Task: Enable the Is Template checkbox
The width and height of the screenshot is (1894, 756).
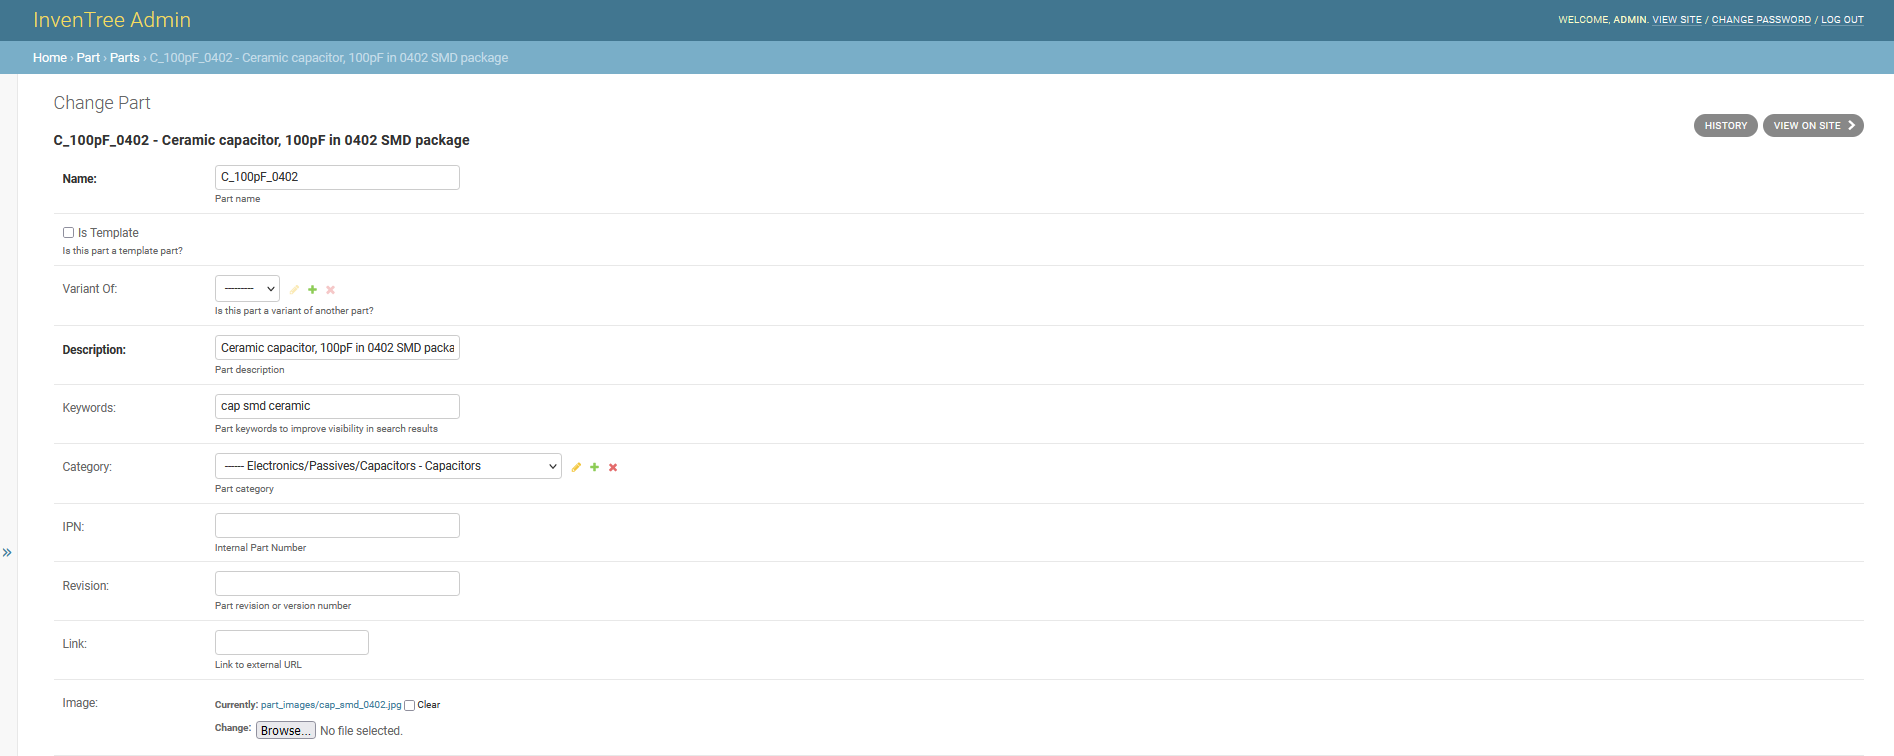Action: coord(68,233)
